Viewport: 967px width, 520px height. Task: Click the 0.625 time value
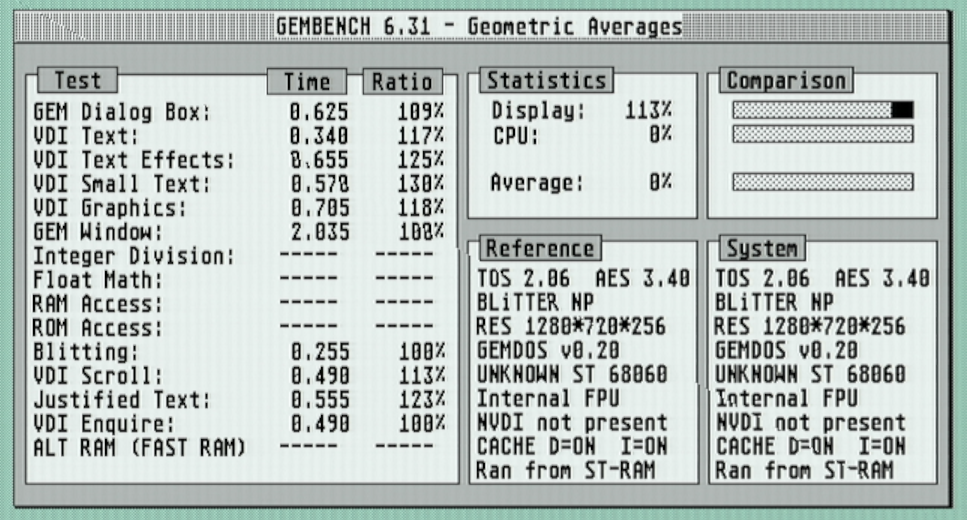(x=319, y=112)
